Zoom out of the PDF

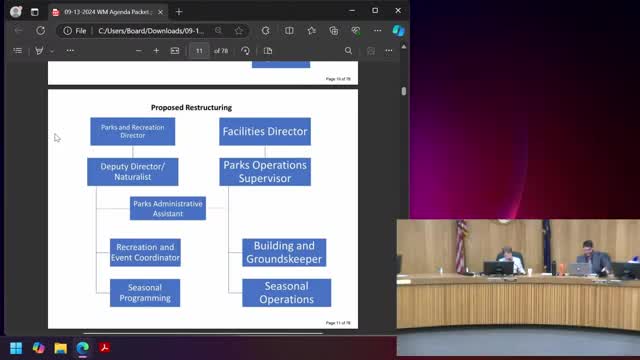(x=139, y=51)
